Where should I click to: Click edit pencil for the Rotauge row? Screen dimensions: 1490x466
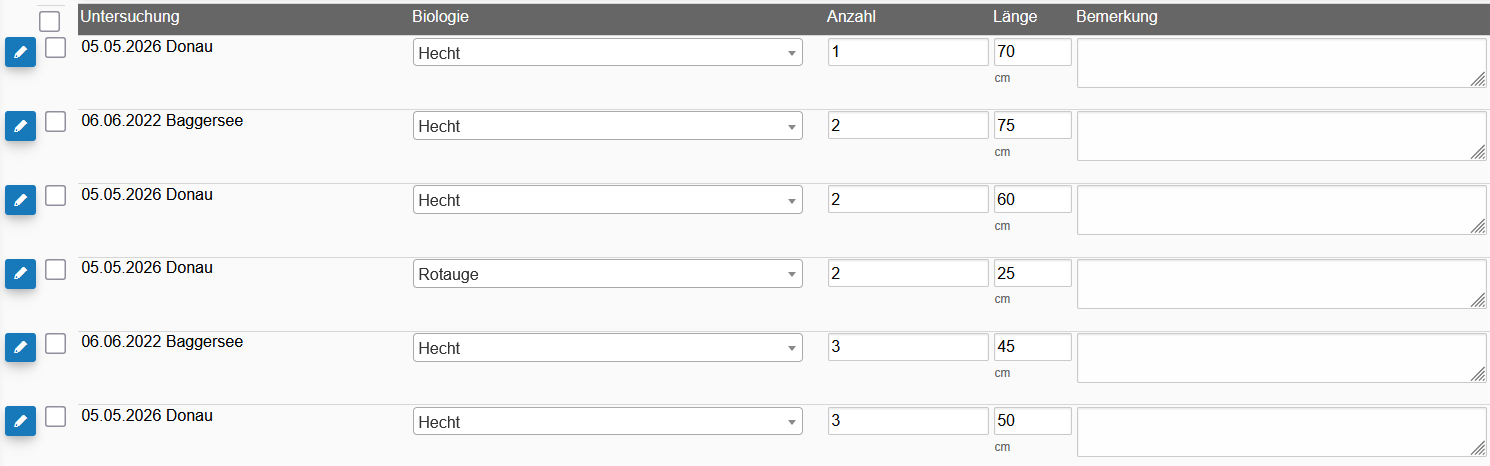tap(20, 273)
